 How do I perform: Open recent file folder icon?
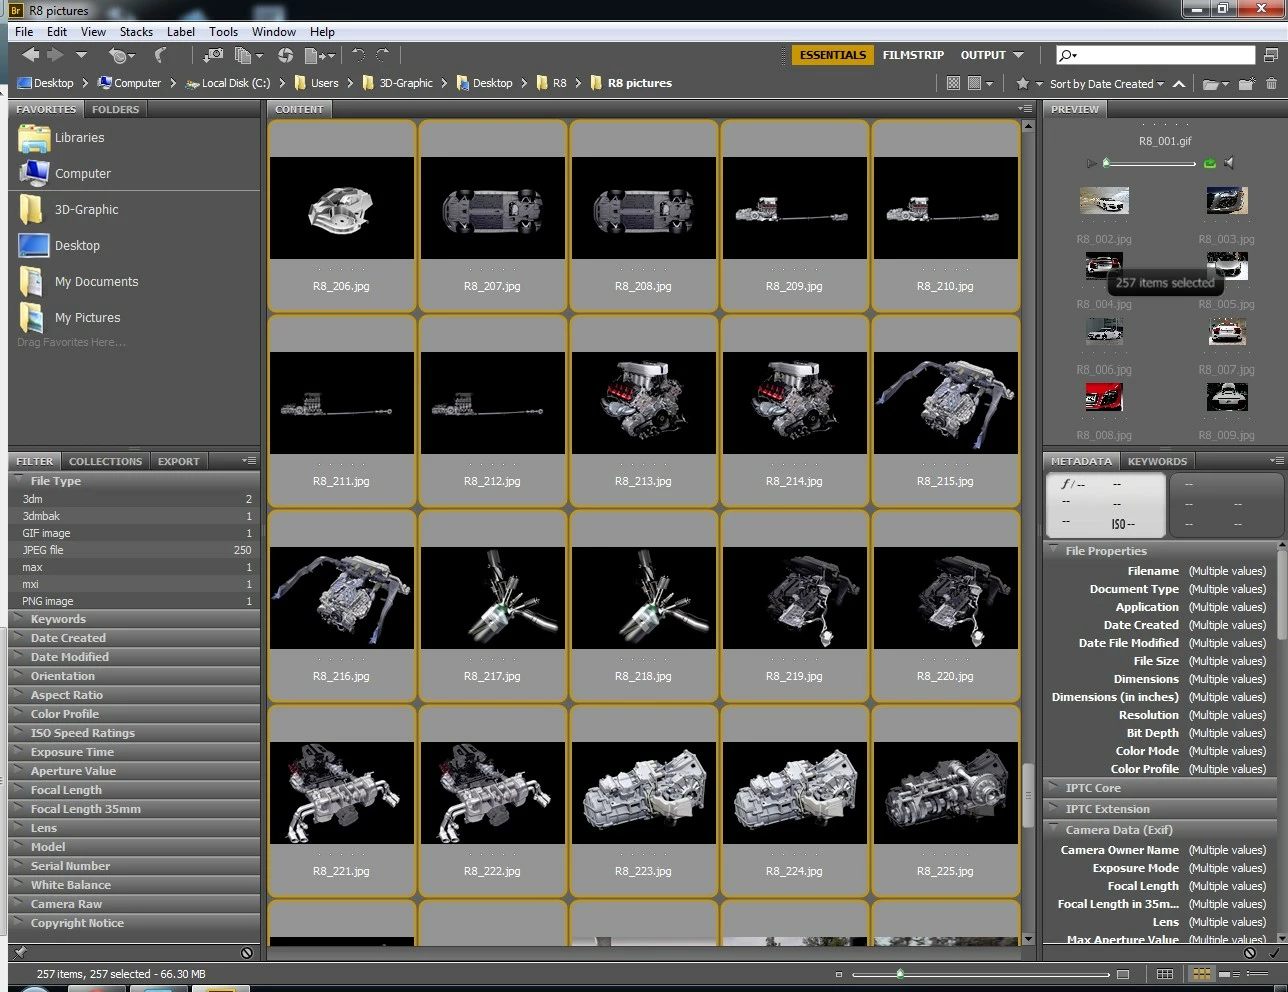coord(1214,84)
